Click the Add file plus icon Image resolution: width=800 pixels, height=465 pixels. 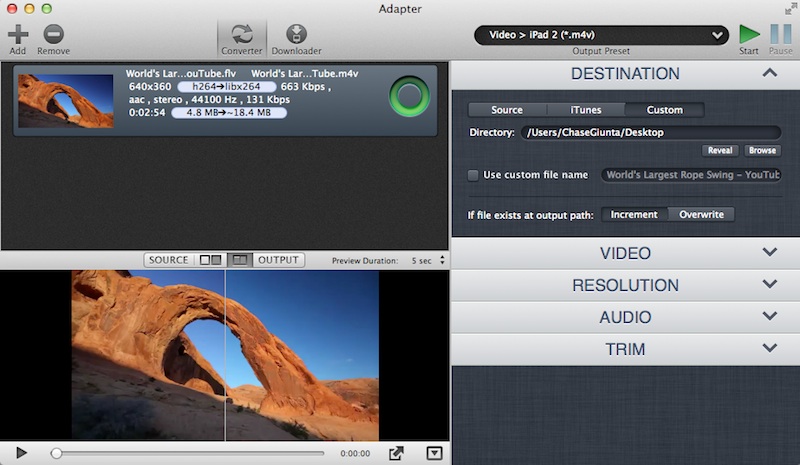tap(17, 33)
